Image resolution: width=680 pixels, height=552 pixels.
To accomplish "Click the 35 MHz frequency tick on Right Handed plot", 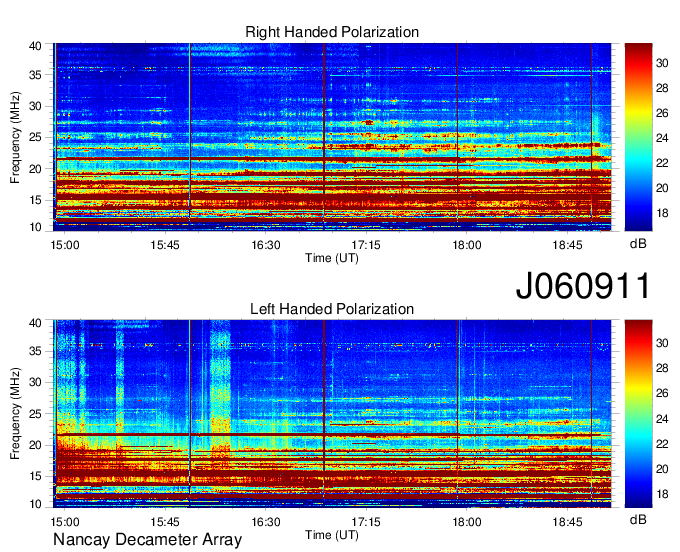I will click(x=35, y=75).
